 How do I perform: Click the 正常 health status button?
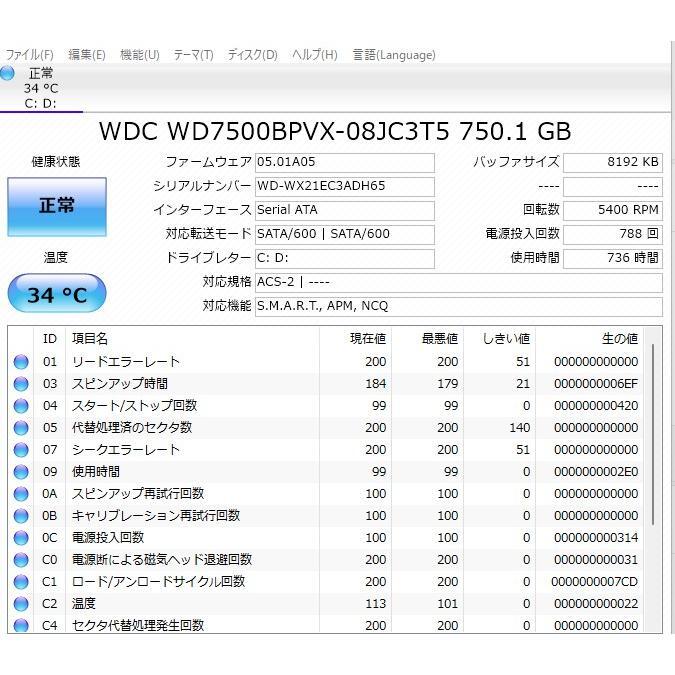[x=57, y=207]
